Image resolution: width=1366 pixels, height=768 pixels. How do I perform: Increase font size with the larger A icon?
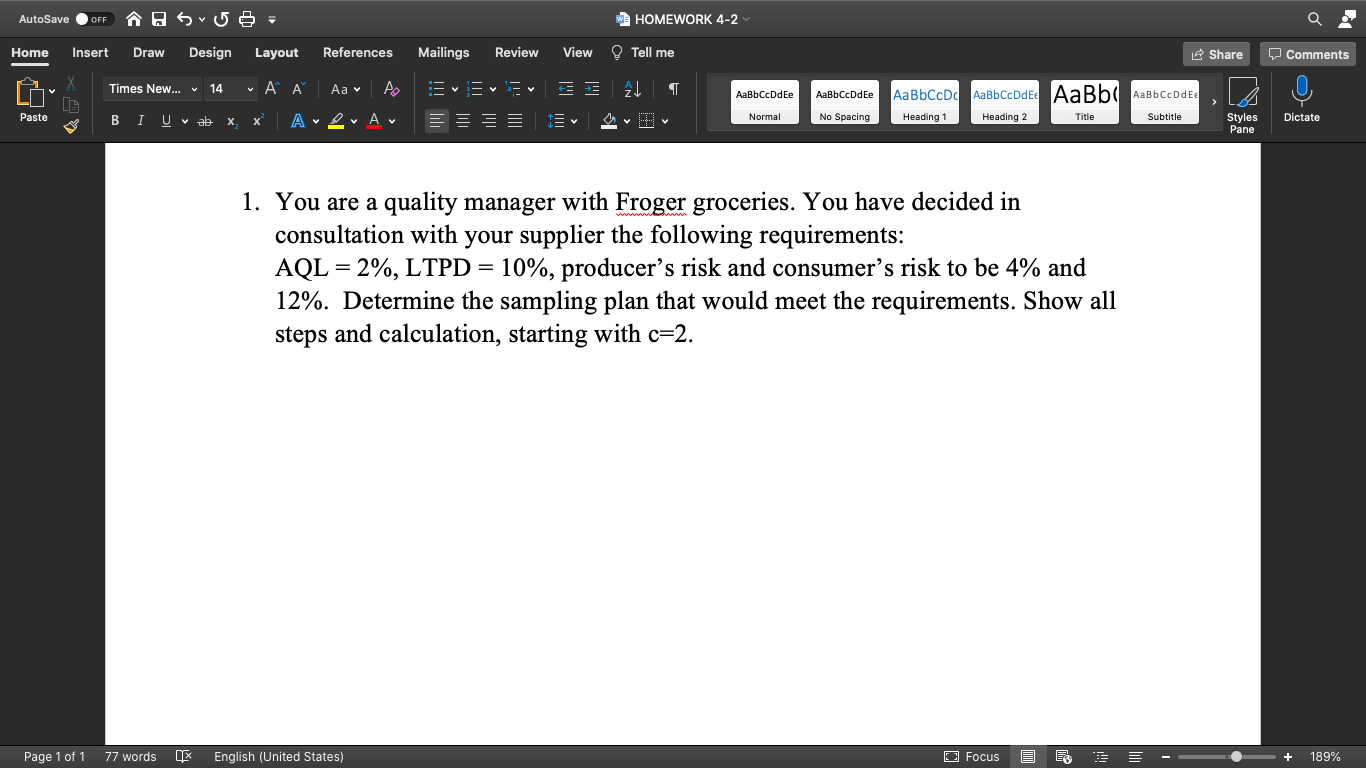click(x=274, y=89)
